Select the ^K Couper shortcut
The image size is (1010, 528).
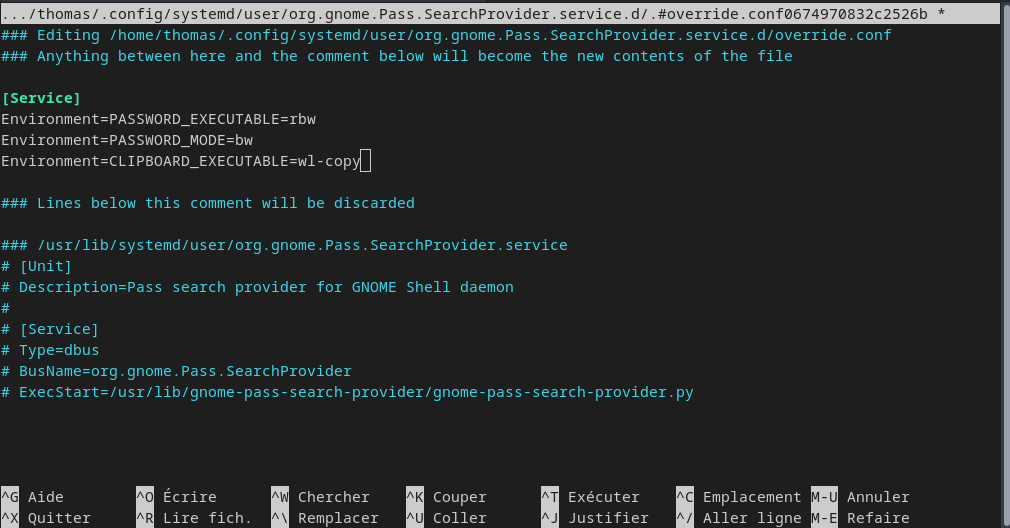446,497
